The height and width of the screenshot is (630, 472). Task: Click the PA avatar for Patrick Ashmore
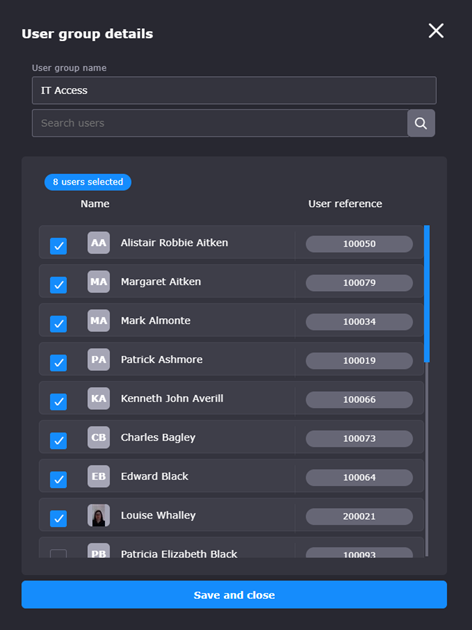click(99, 360)
